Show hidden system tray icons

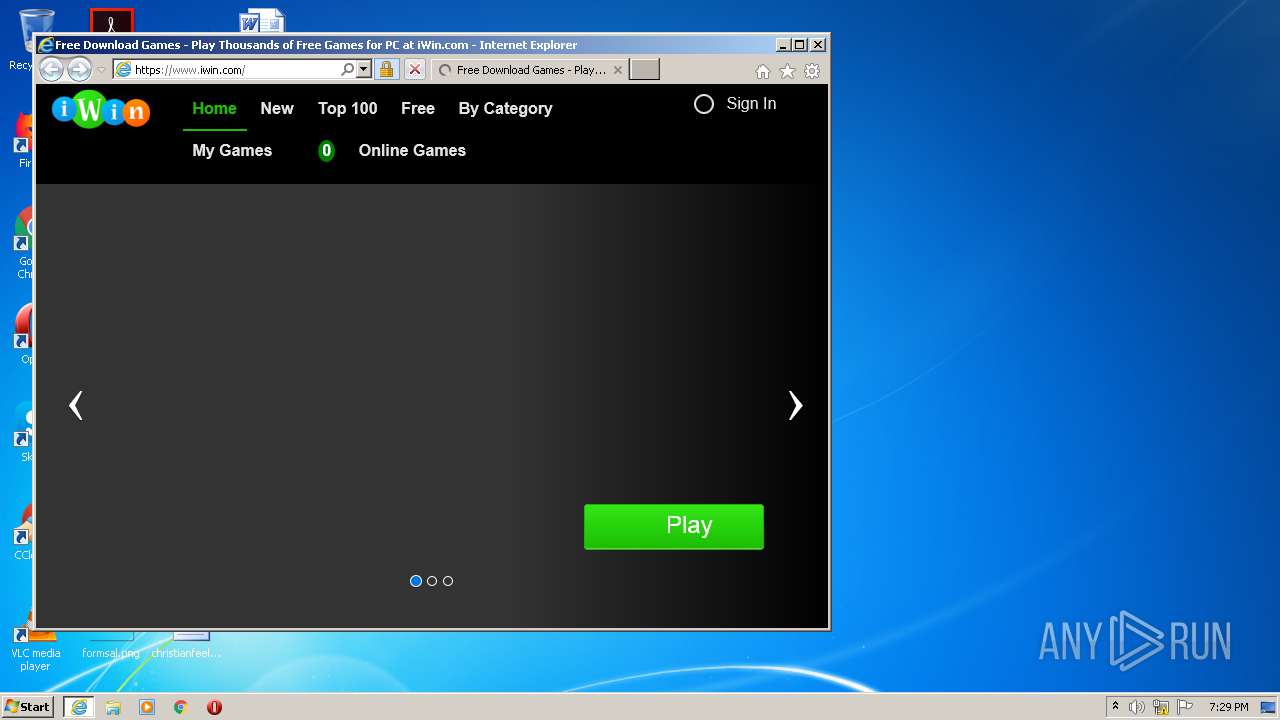[x=1116, y=707]
